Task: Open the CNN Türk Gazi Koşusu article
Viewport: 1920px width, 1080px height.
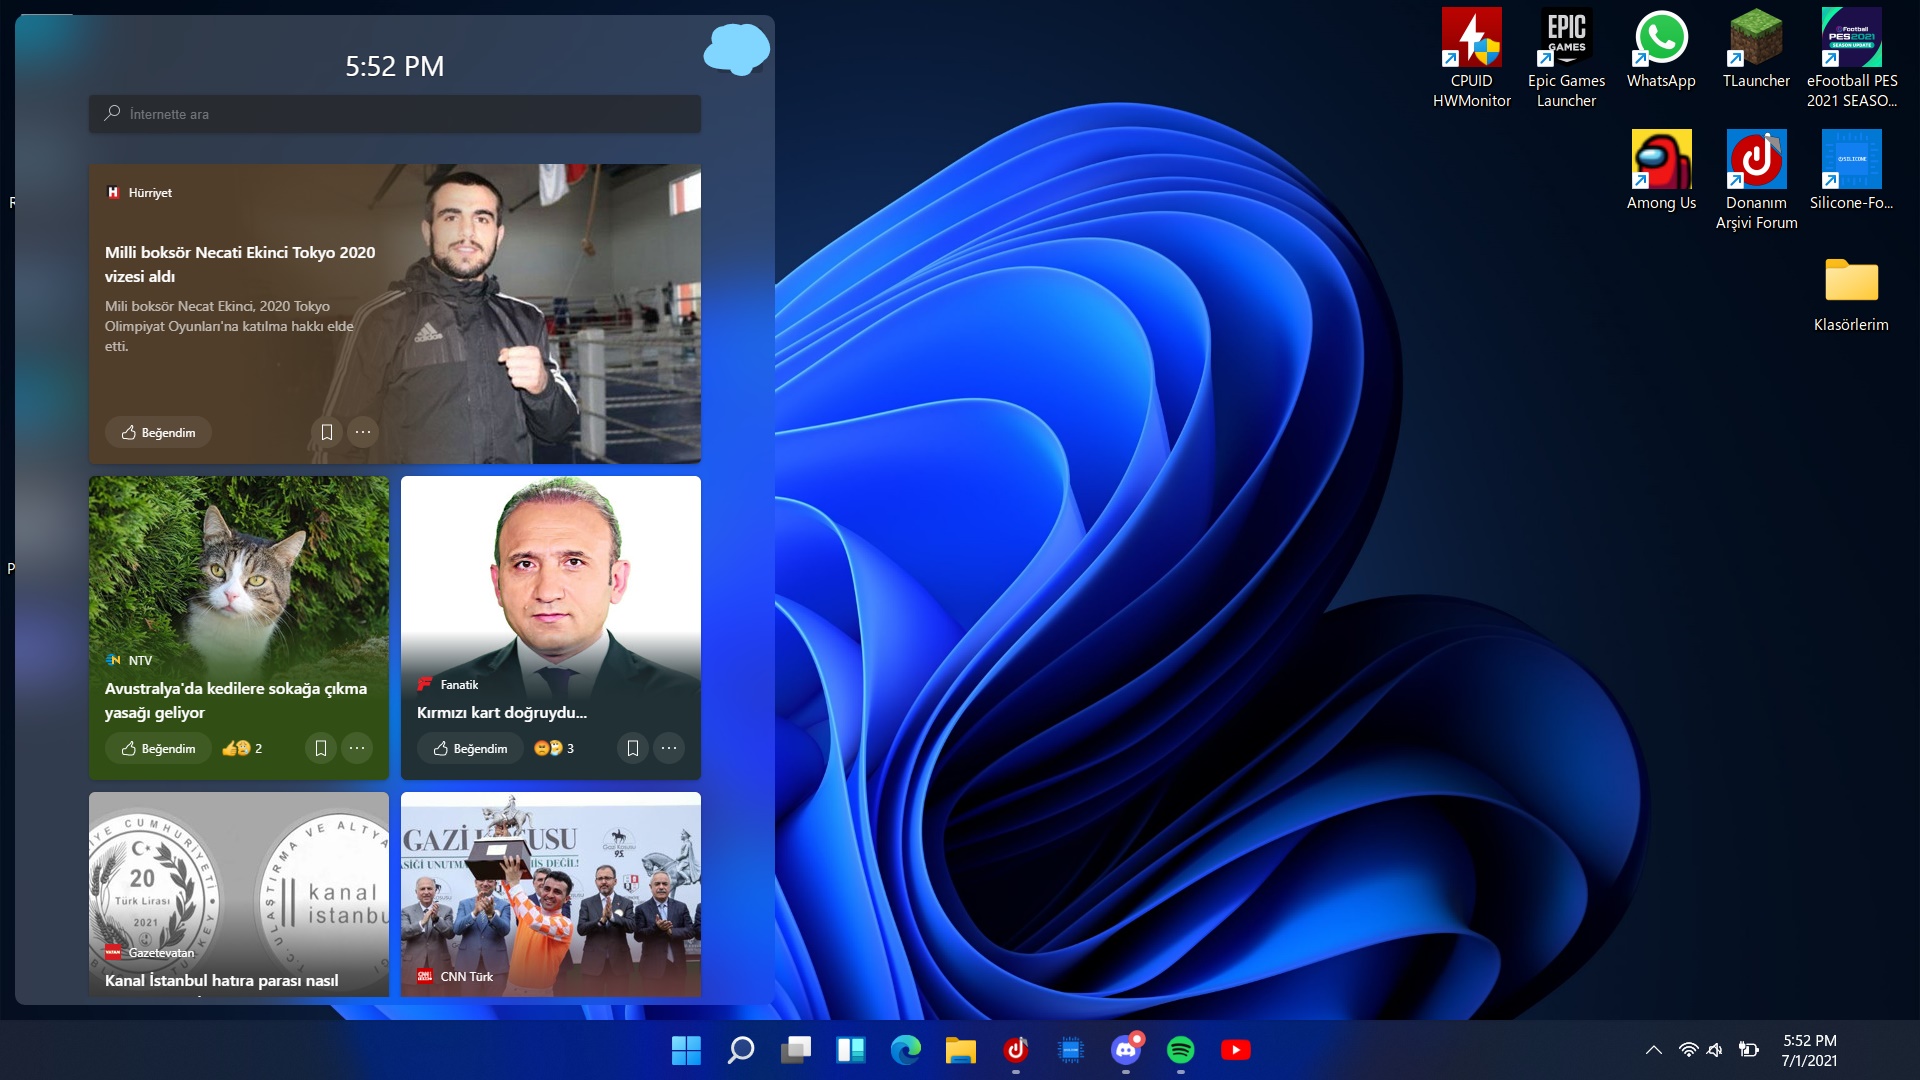Action: pyautogui.click(x=551, y=894)
